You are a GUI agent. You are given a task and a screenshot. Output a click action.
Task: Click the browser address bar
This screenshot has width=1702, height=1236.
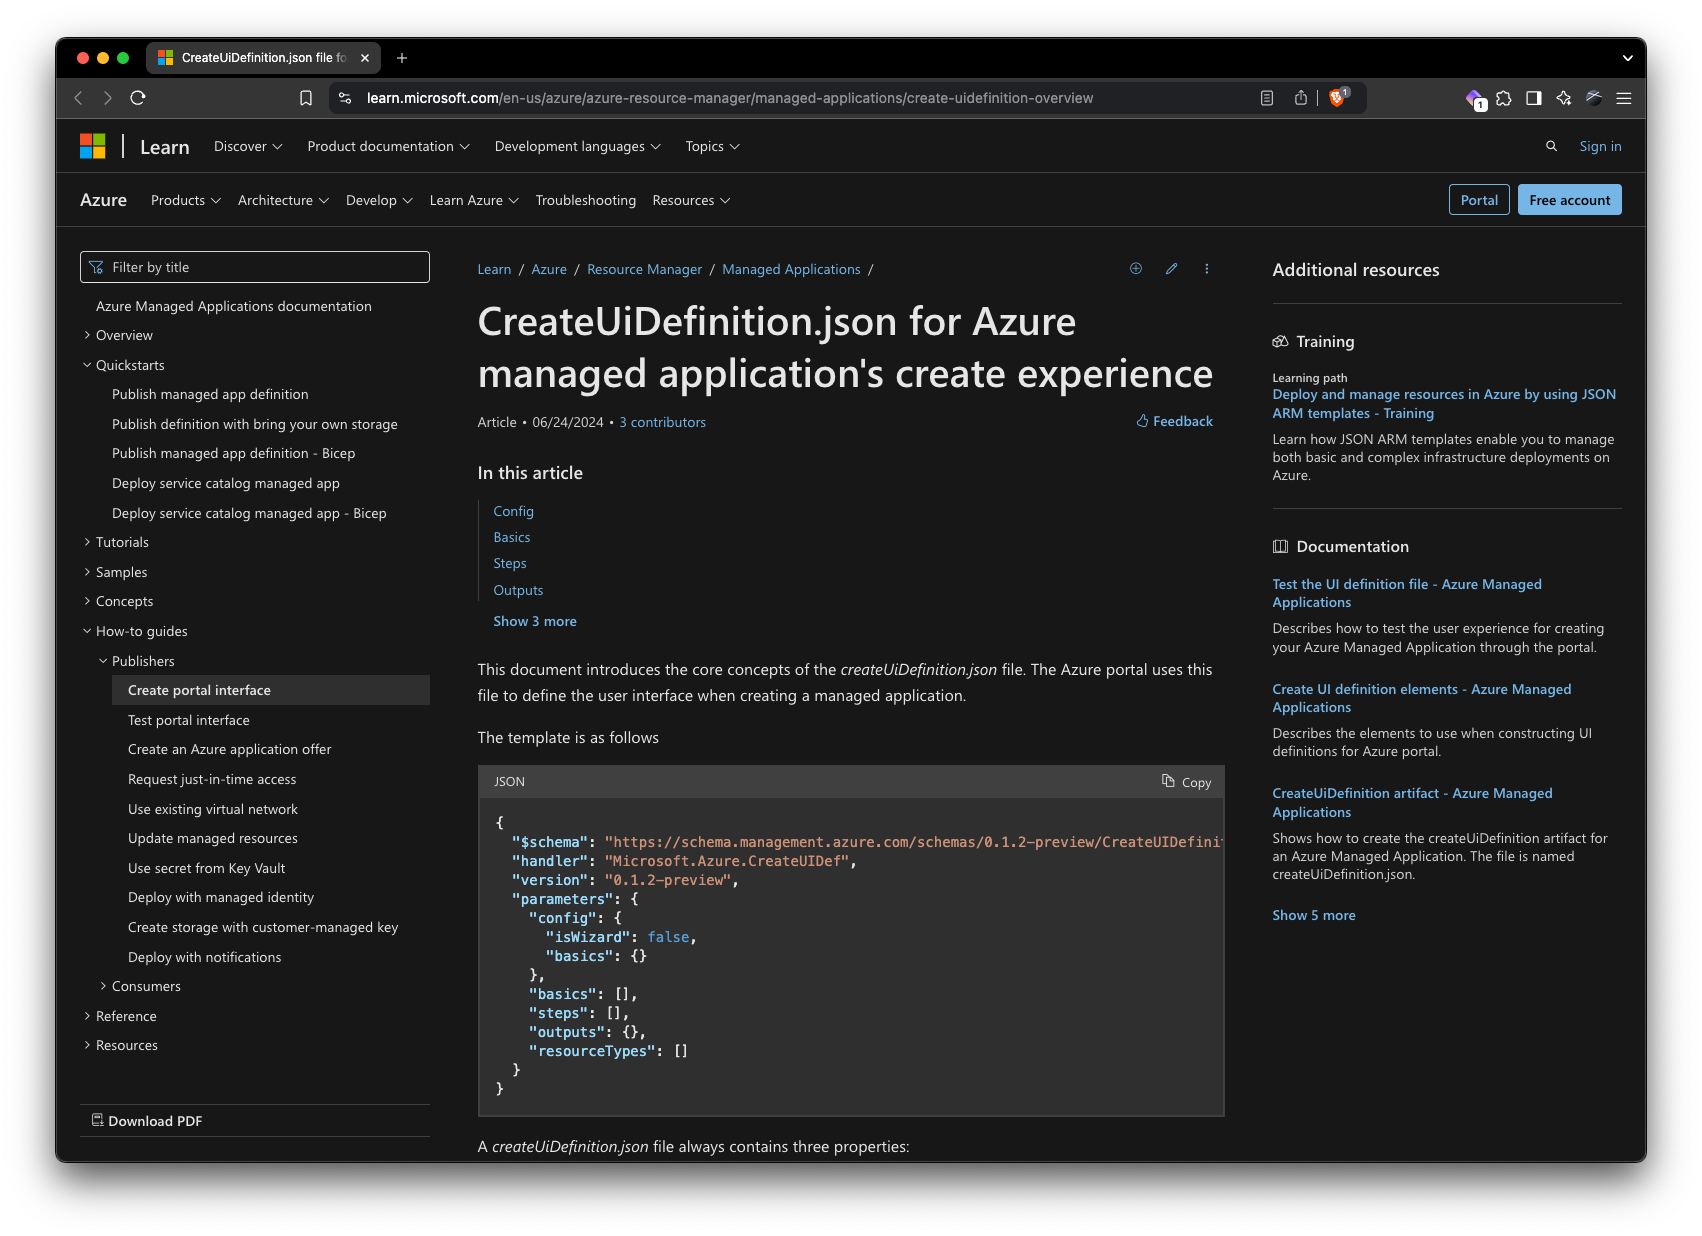click(730, 98)
